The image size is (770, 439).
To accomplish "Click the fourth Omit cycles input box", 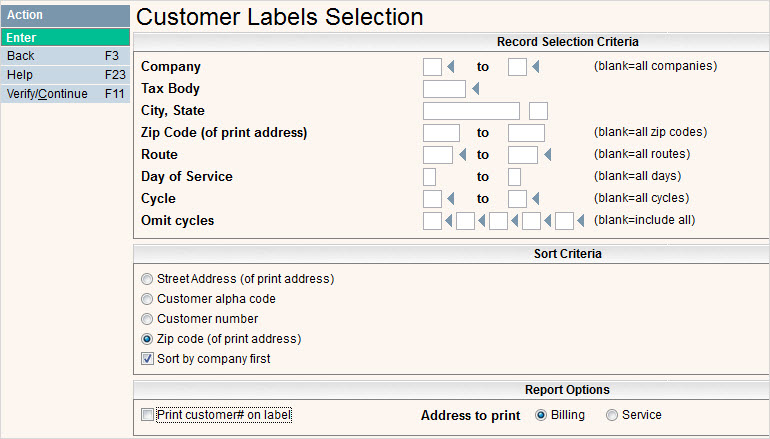I will pos(531,221).
